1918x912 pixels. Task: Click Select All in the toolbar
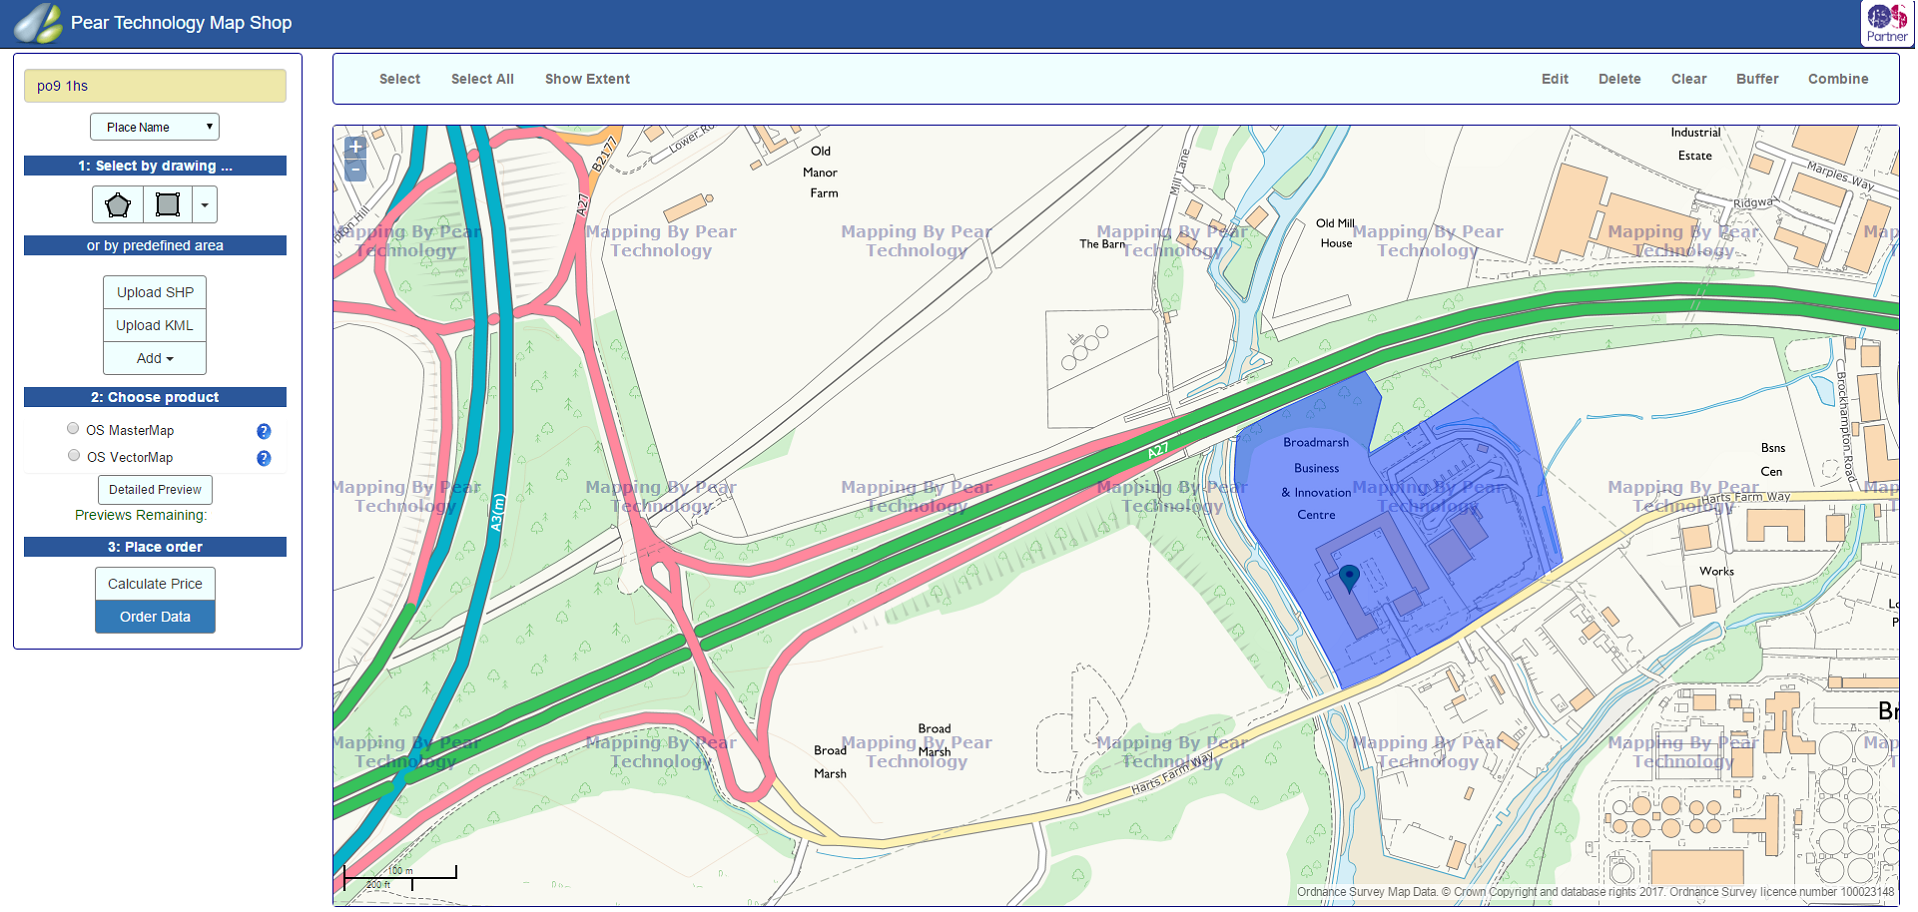[x=482, y=79]
